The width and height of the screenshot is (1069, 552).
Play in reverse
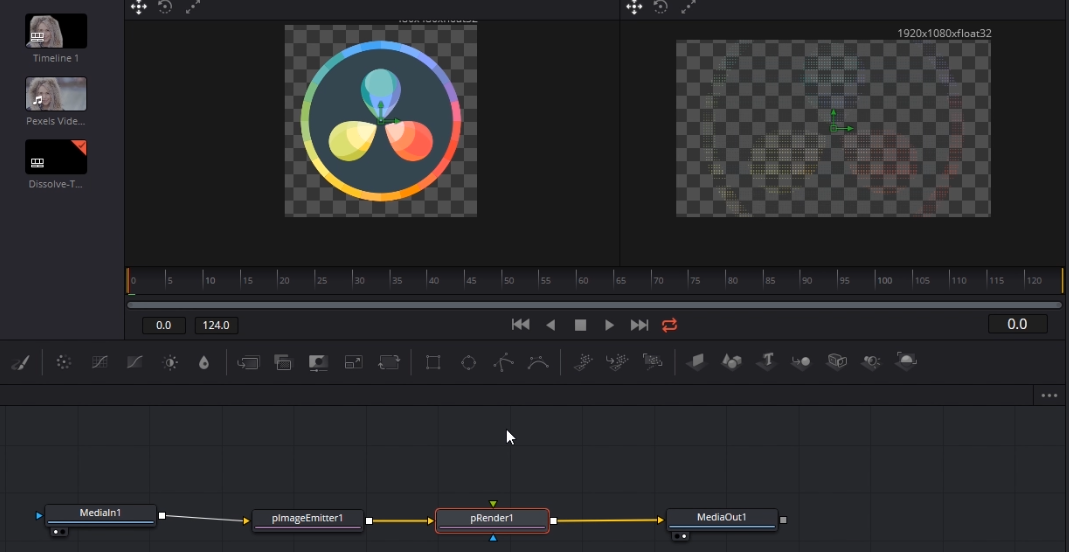pos(551,325)
